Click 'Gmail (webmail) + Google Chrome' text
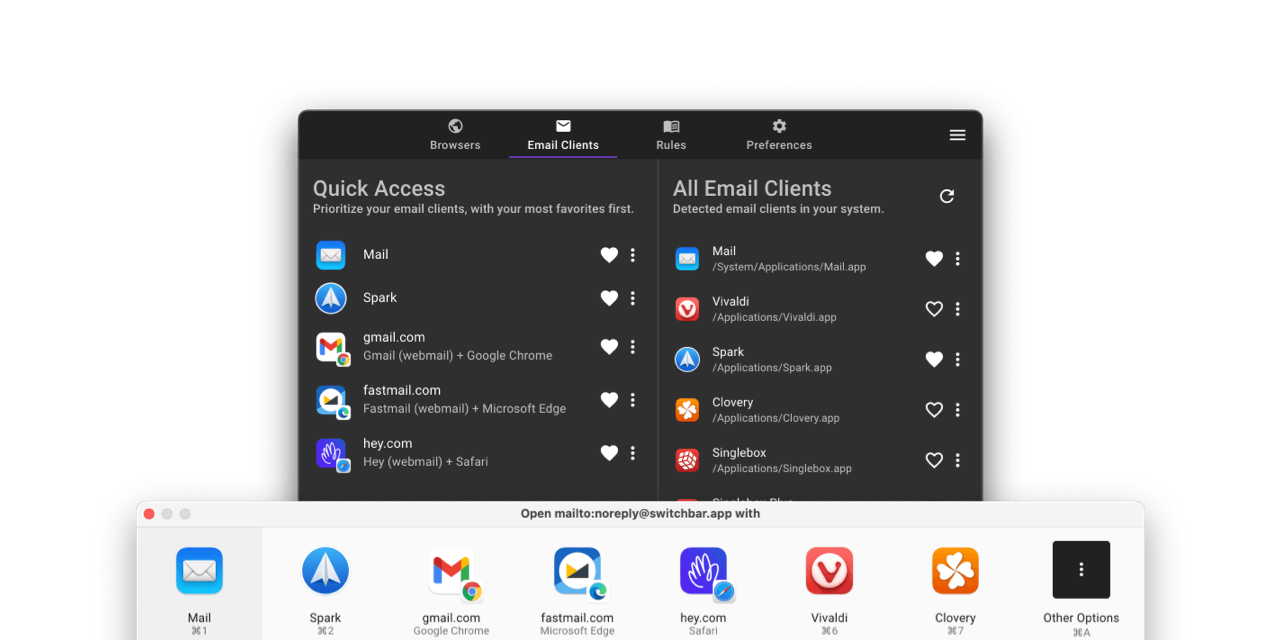 [457, 356]
